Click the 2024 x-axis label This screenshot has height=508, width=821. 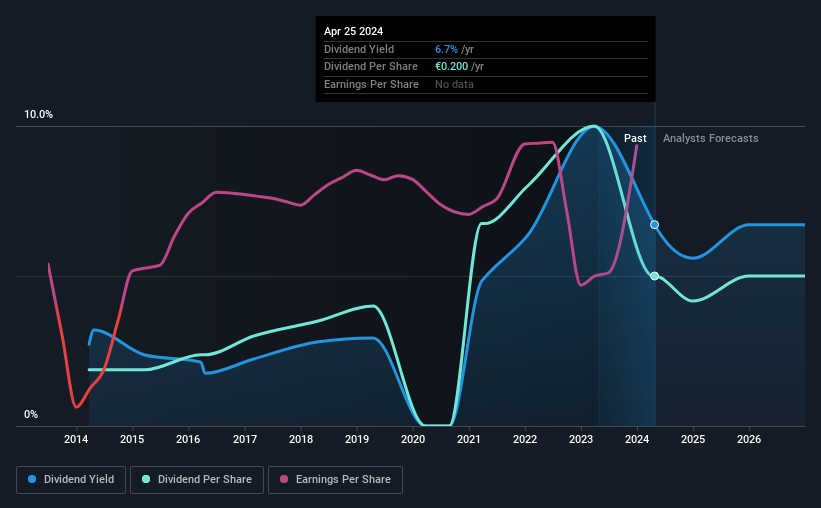637,439
